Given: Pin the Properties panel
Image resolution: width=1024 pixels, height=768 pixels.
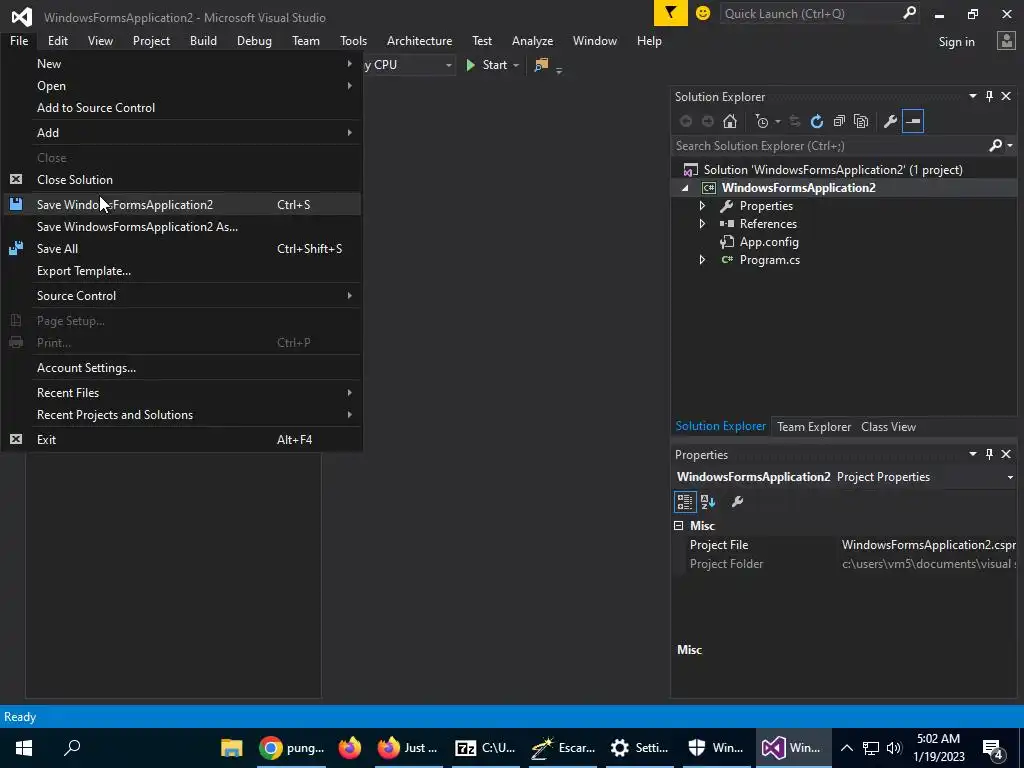Looking at the screenshot, I should (989, 455).
